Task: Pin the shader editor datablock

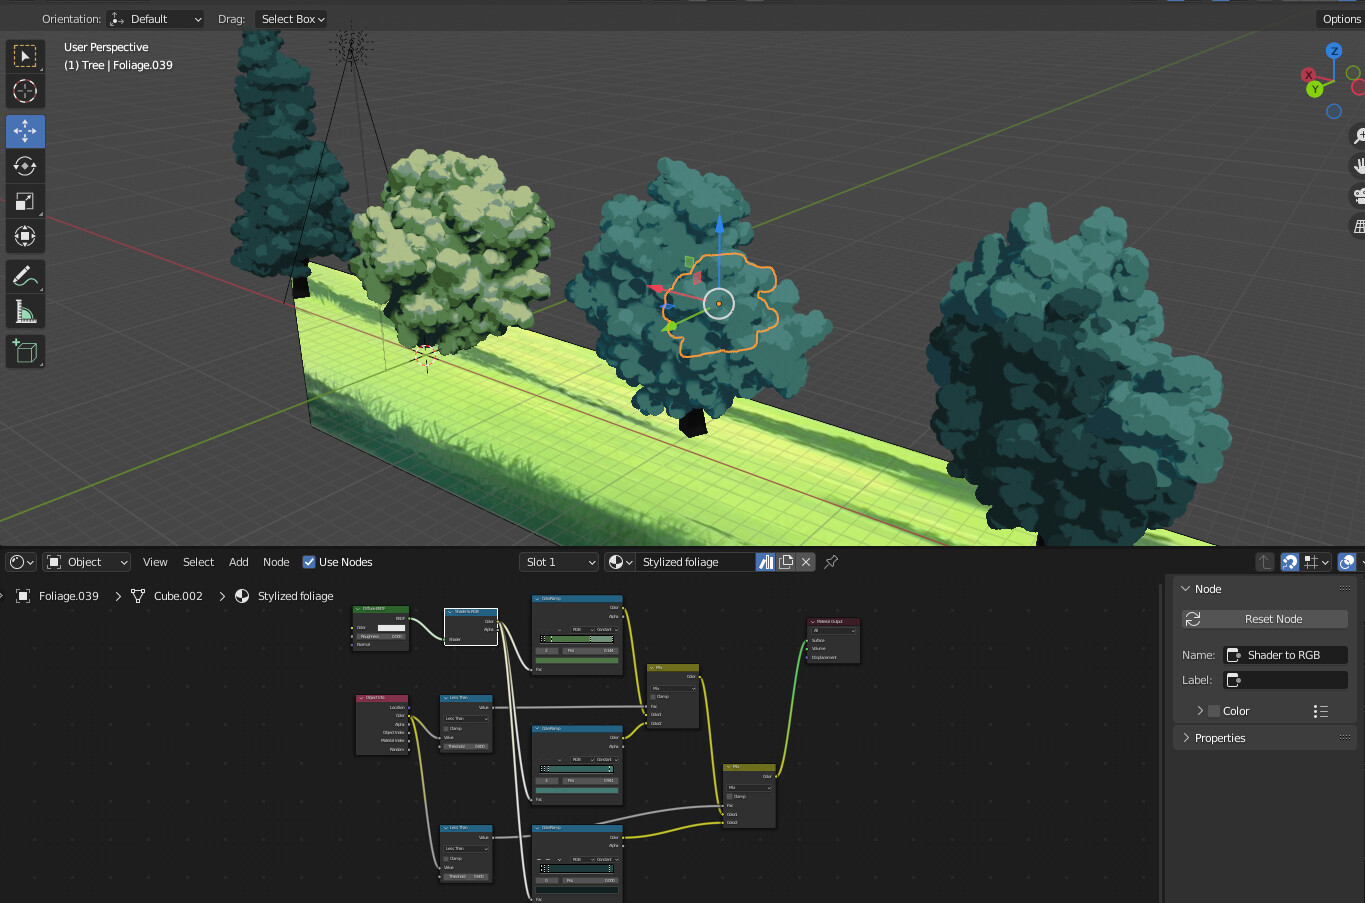Action: 830,562
